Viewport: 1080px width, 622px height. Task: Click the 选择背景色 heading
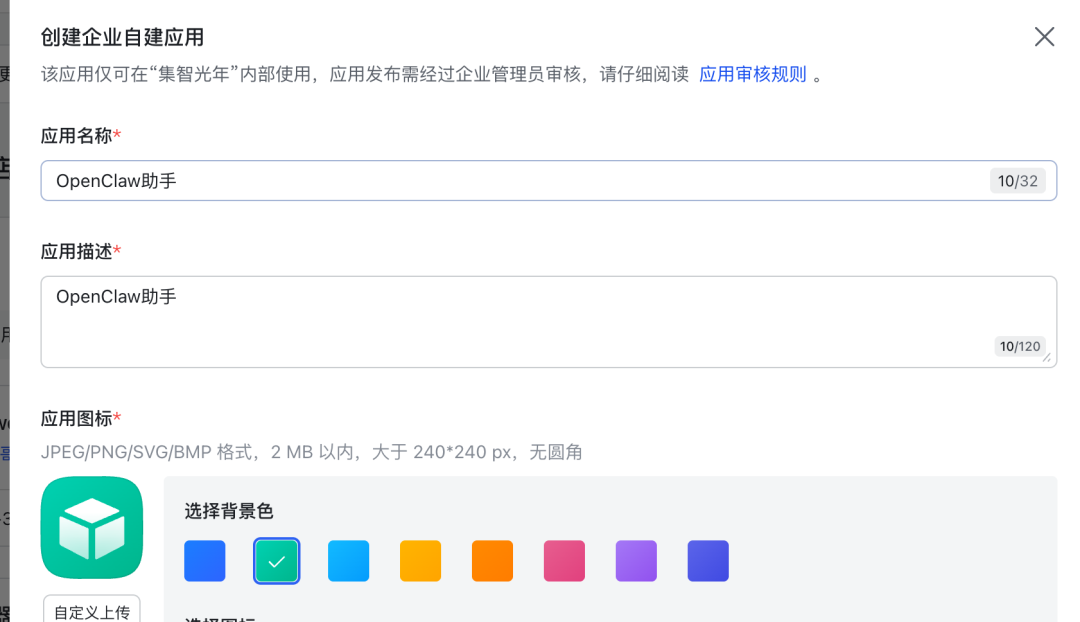point(229,511)
